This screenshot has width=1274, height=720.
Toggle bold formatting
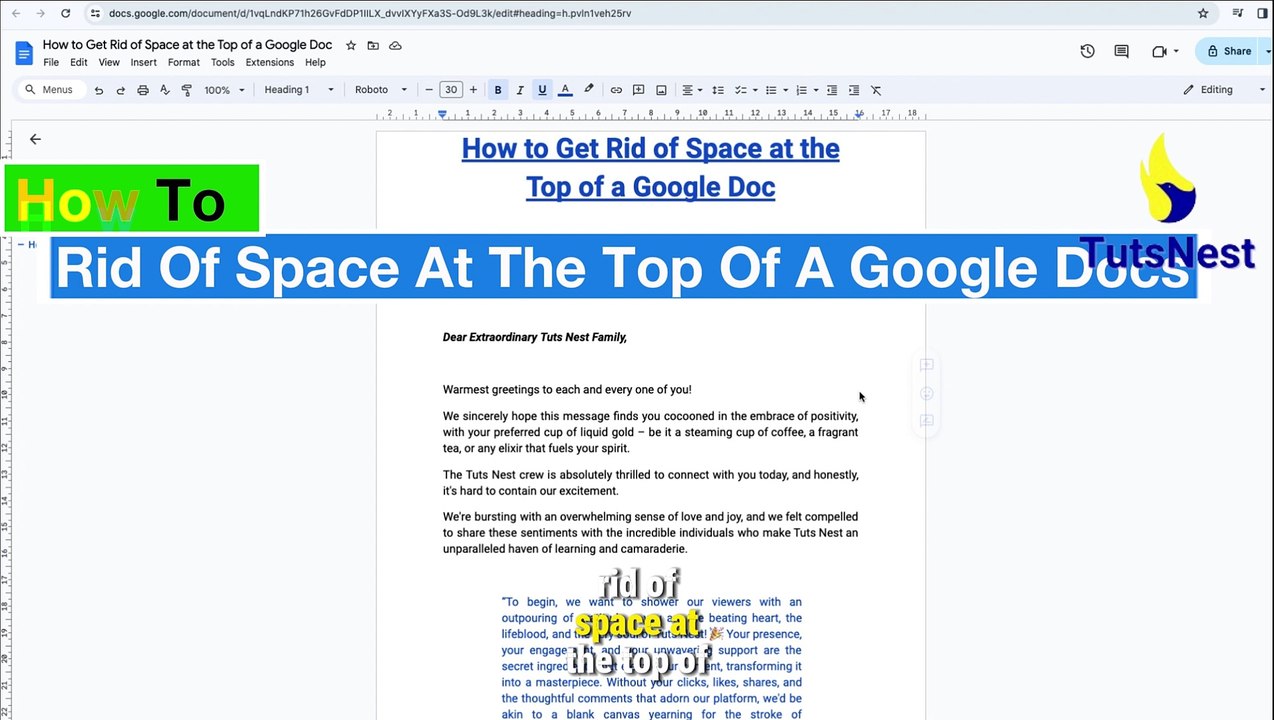(497, 90)
